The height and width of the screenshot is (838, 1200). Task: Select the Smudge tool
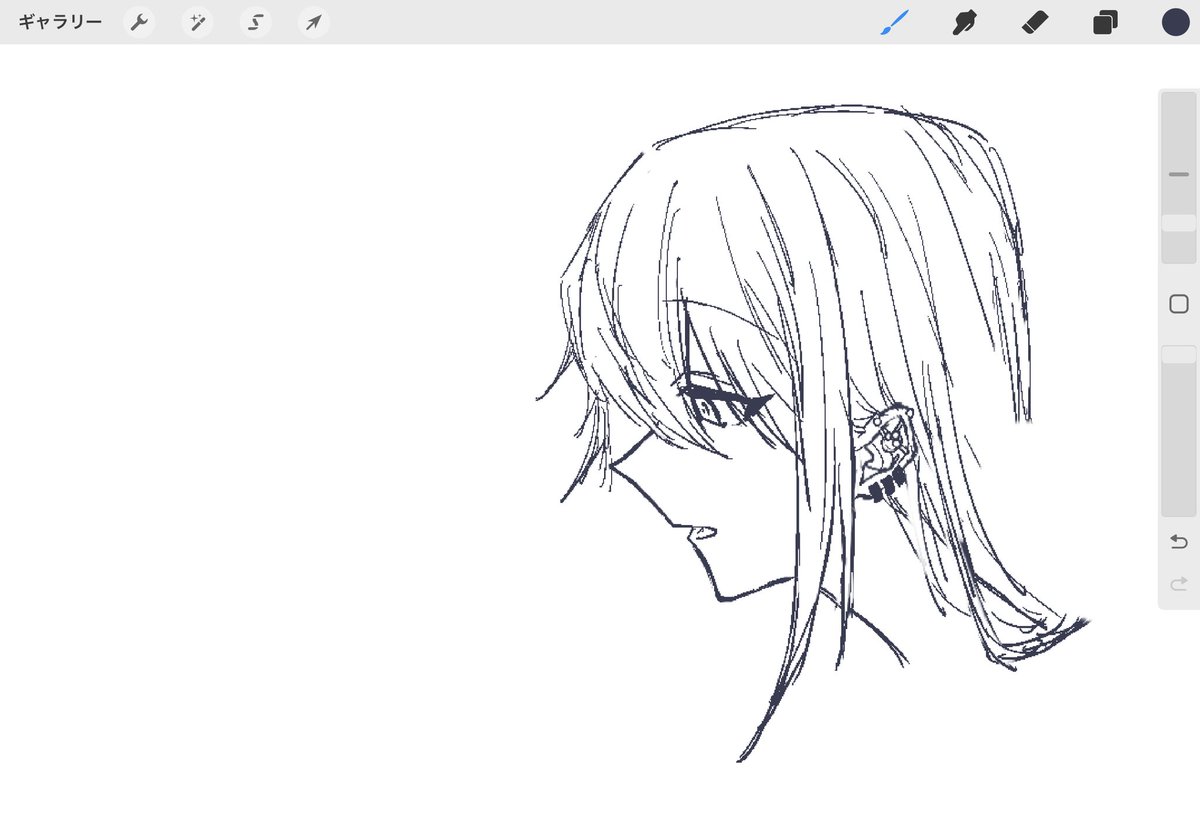(x=964, y=22)
